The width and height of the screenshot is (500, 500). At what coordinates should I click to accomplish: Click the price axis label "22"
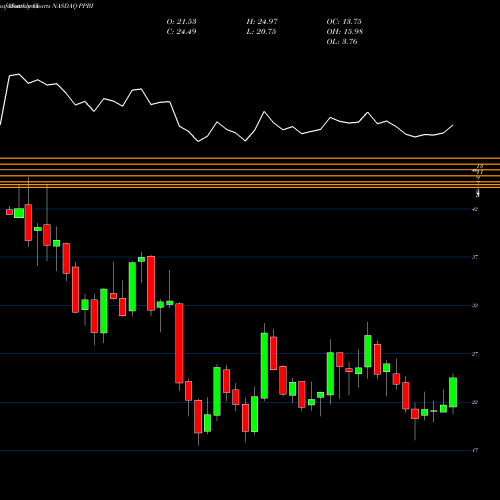coord(475,402)
